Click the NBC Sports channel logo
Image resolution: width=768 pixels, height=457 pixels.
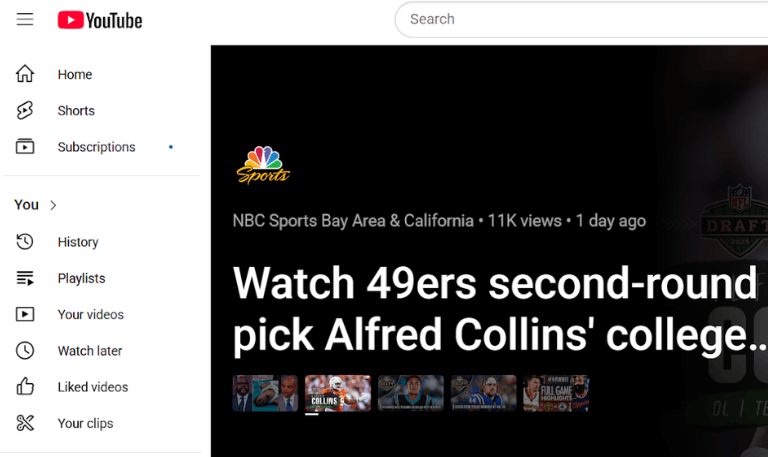[x=263, y=166]
